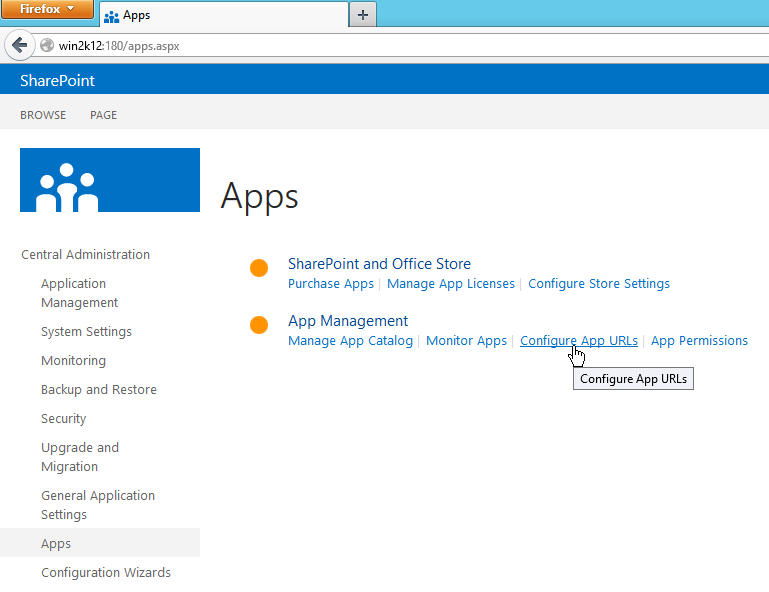Open the Firefox menu dropdown button
The image size is (769, 592).
47,9
